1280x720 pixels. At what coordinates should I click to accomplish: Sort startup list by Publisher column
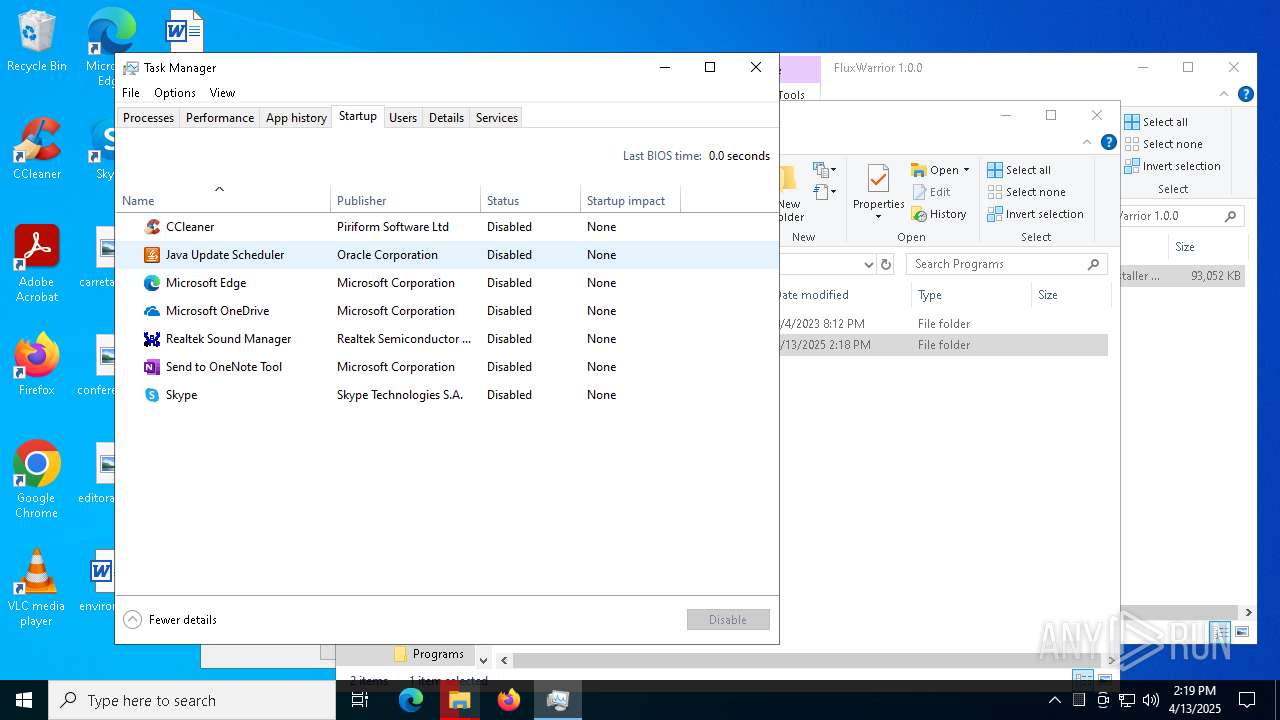coord(405,200)
